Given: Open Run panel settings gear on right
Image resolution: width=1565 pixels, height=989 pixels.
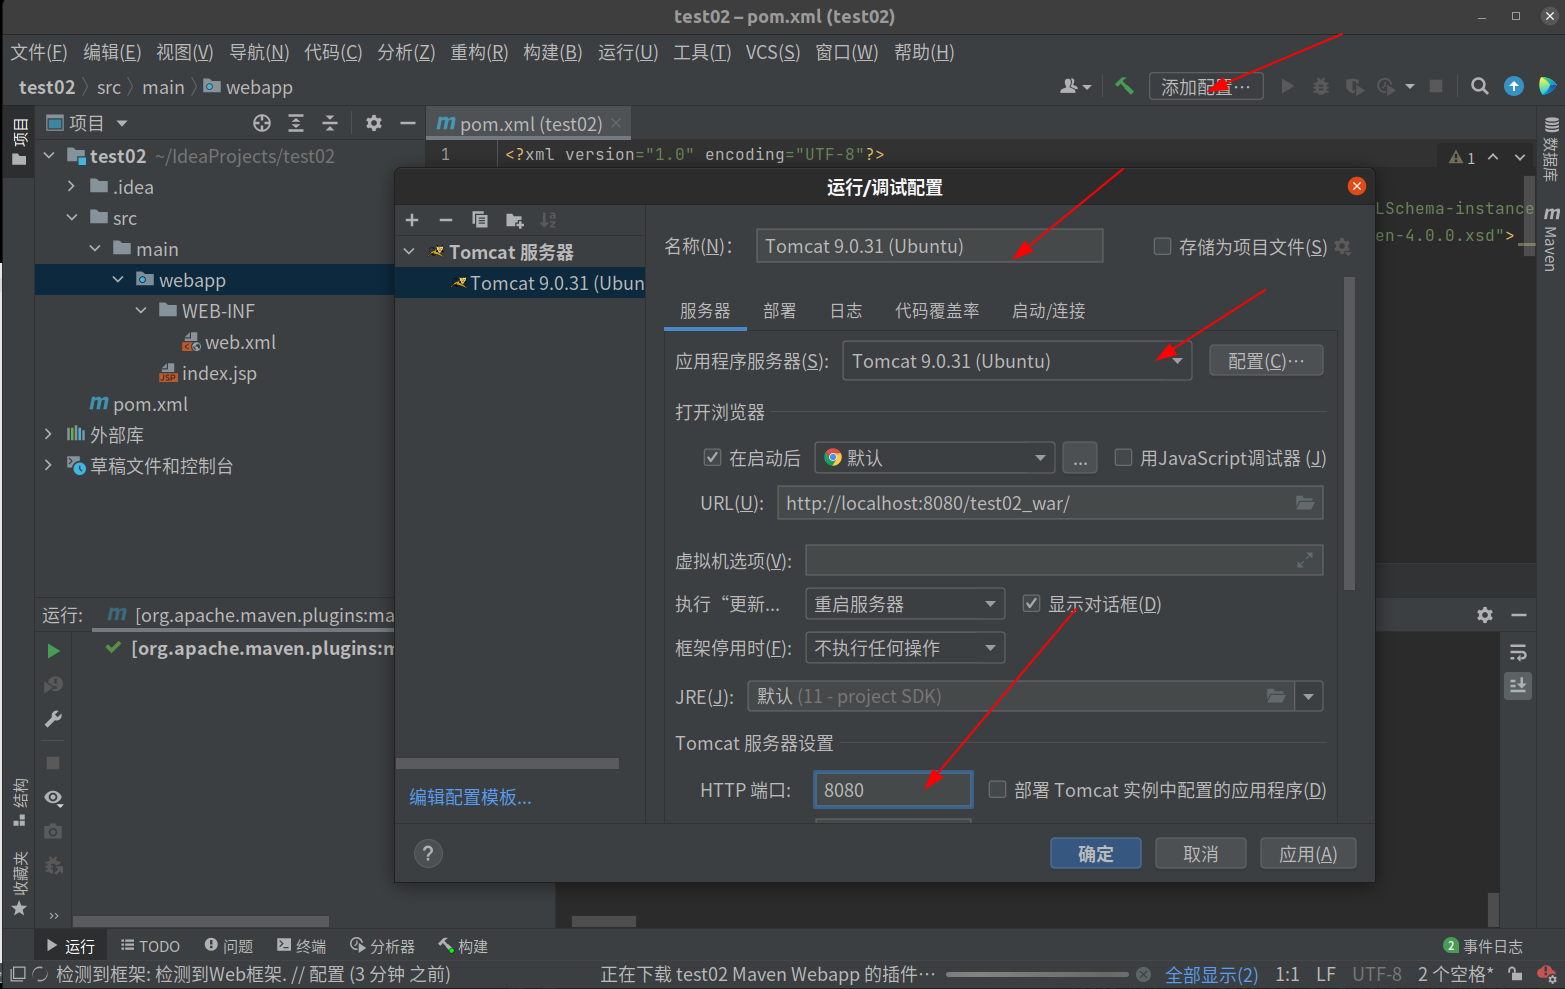Looking at the screenshot, I should coord(1485,615).
